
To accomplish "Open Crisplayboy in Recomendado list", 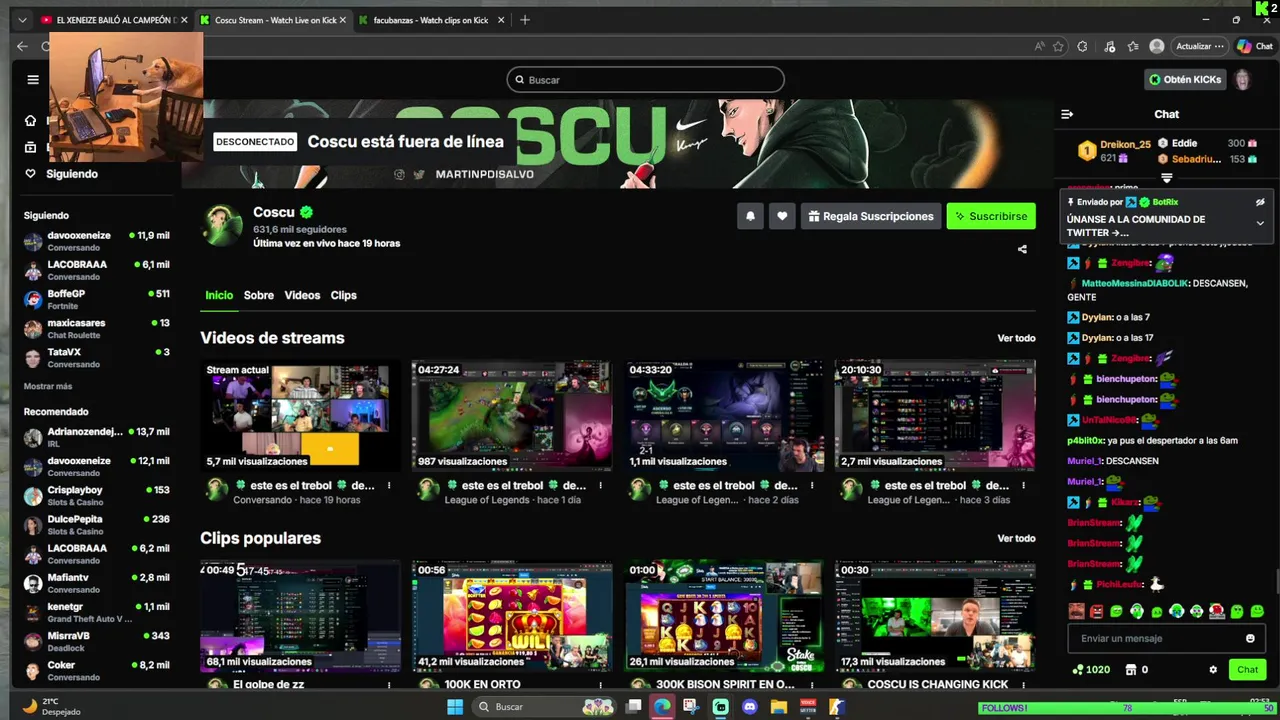I will (97, 496).
